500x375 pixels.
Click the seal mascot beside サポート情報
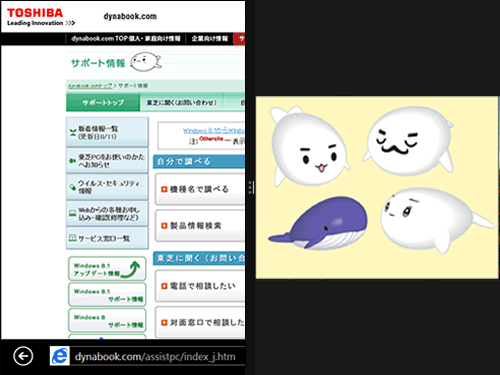145,62
